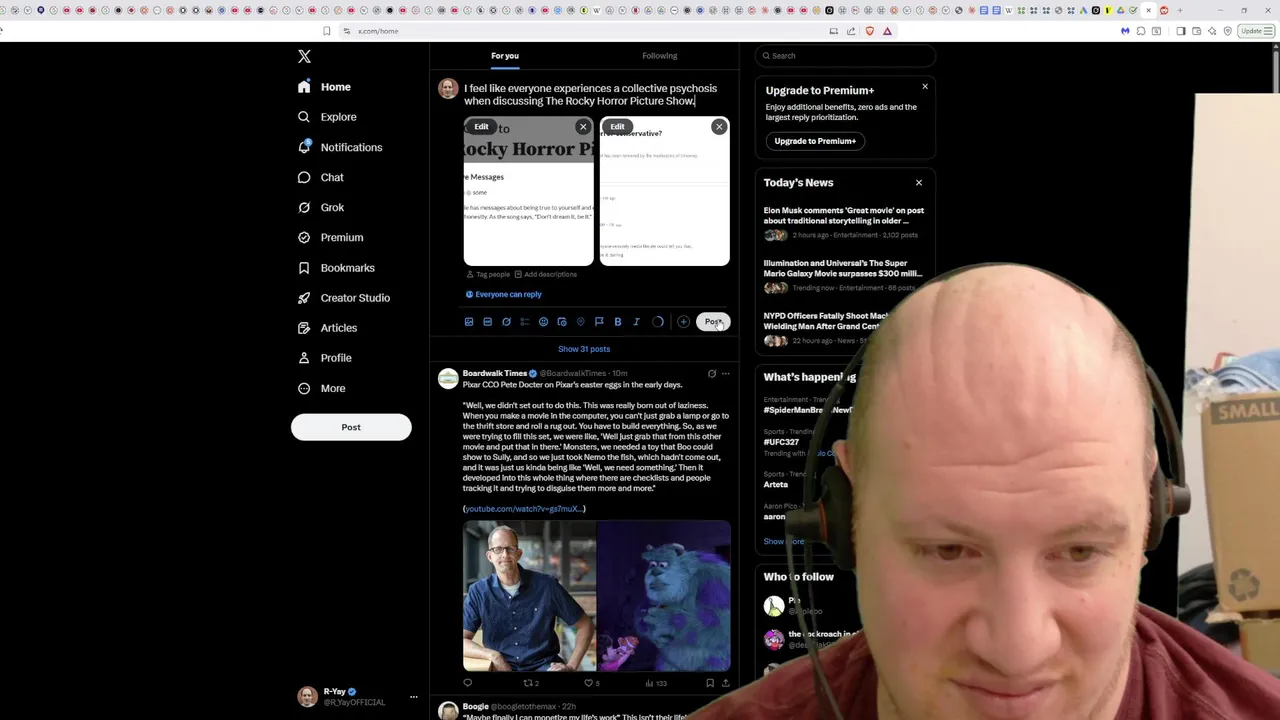The height and width of the screenshot is (720, 1280).
Task: Toggle bold formatting in composer
Action: tap(618, 322)
